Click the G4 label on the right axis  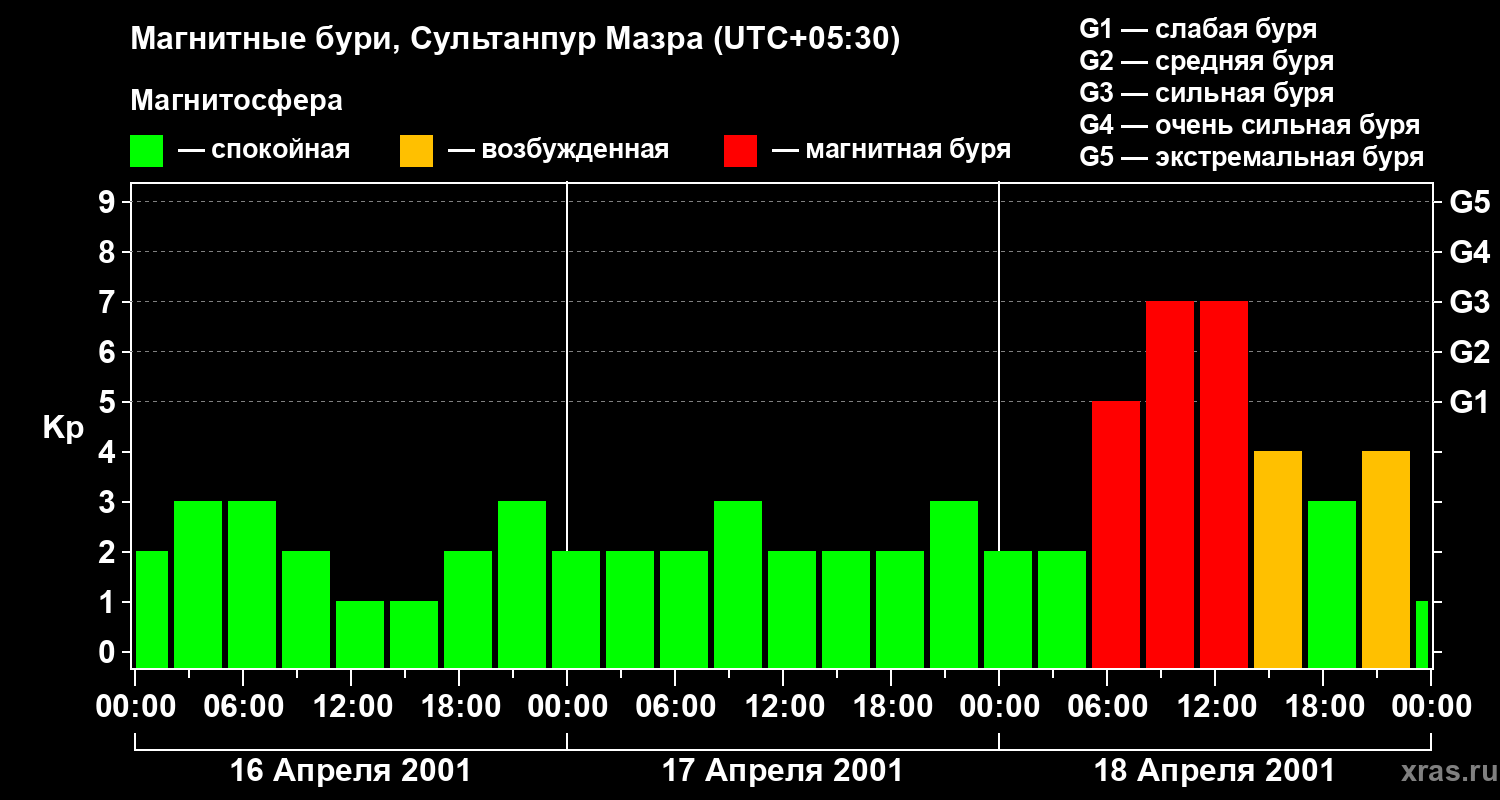[x=1470, y=253]
